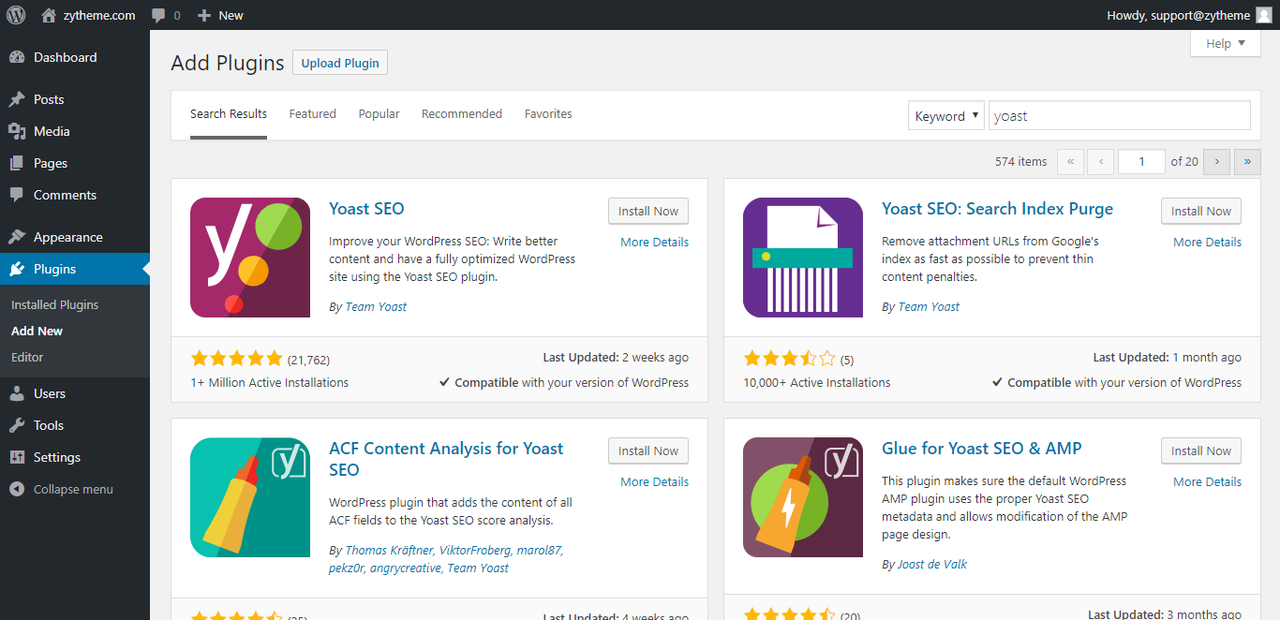Visit the zytheme.com site home icon
Image resolution: width=1280 pixels, height=620 pixels.
pos(49,15)
